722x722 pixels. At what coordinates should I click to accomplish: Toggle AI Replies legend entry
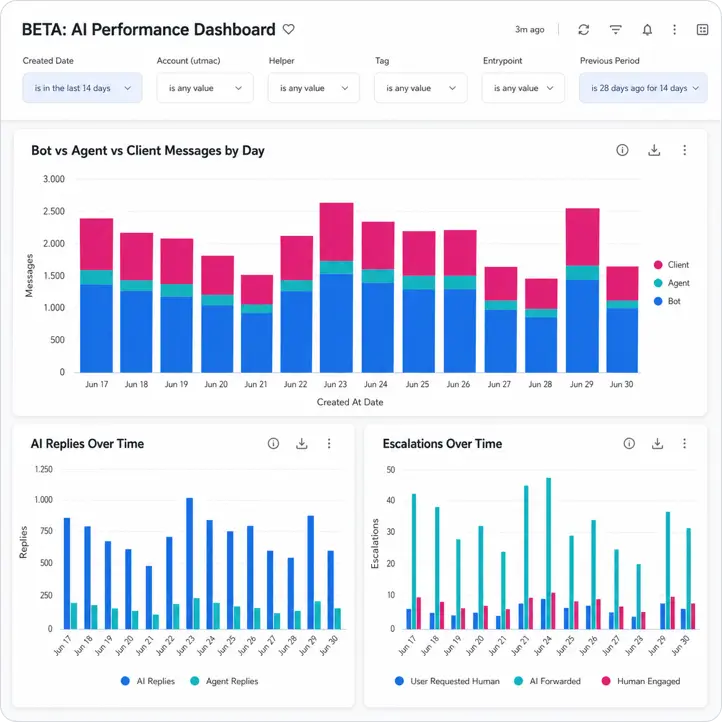click(x=148, y=681)
